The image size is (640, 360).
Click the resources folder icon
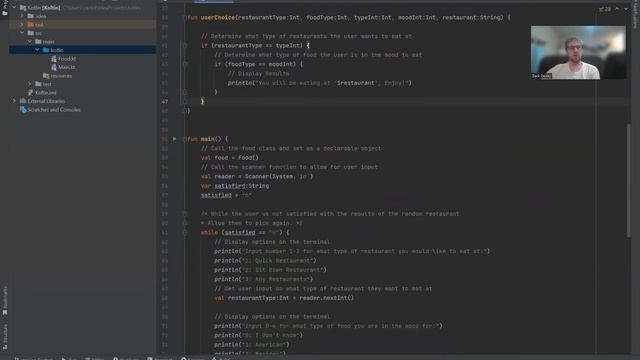coord(46,76)
